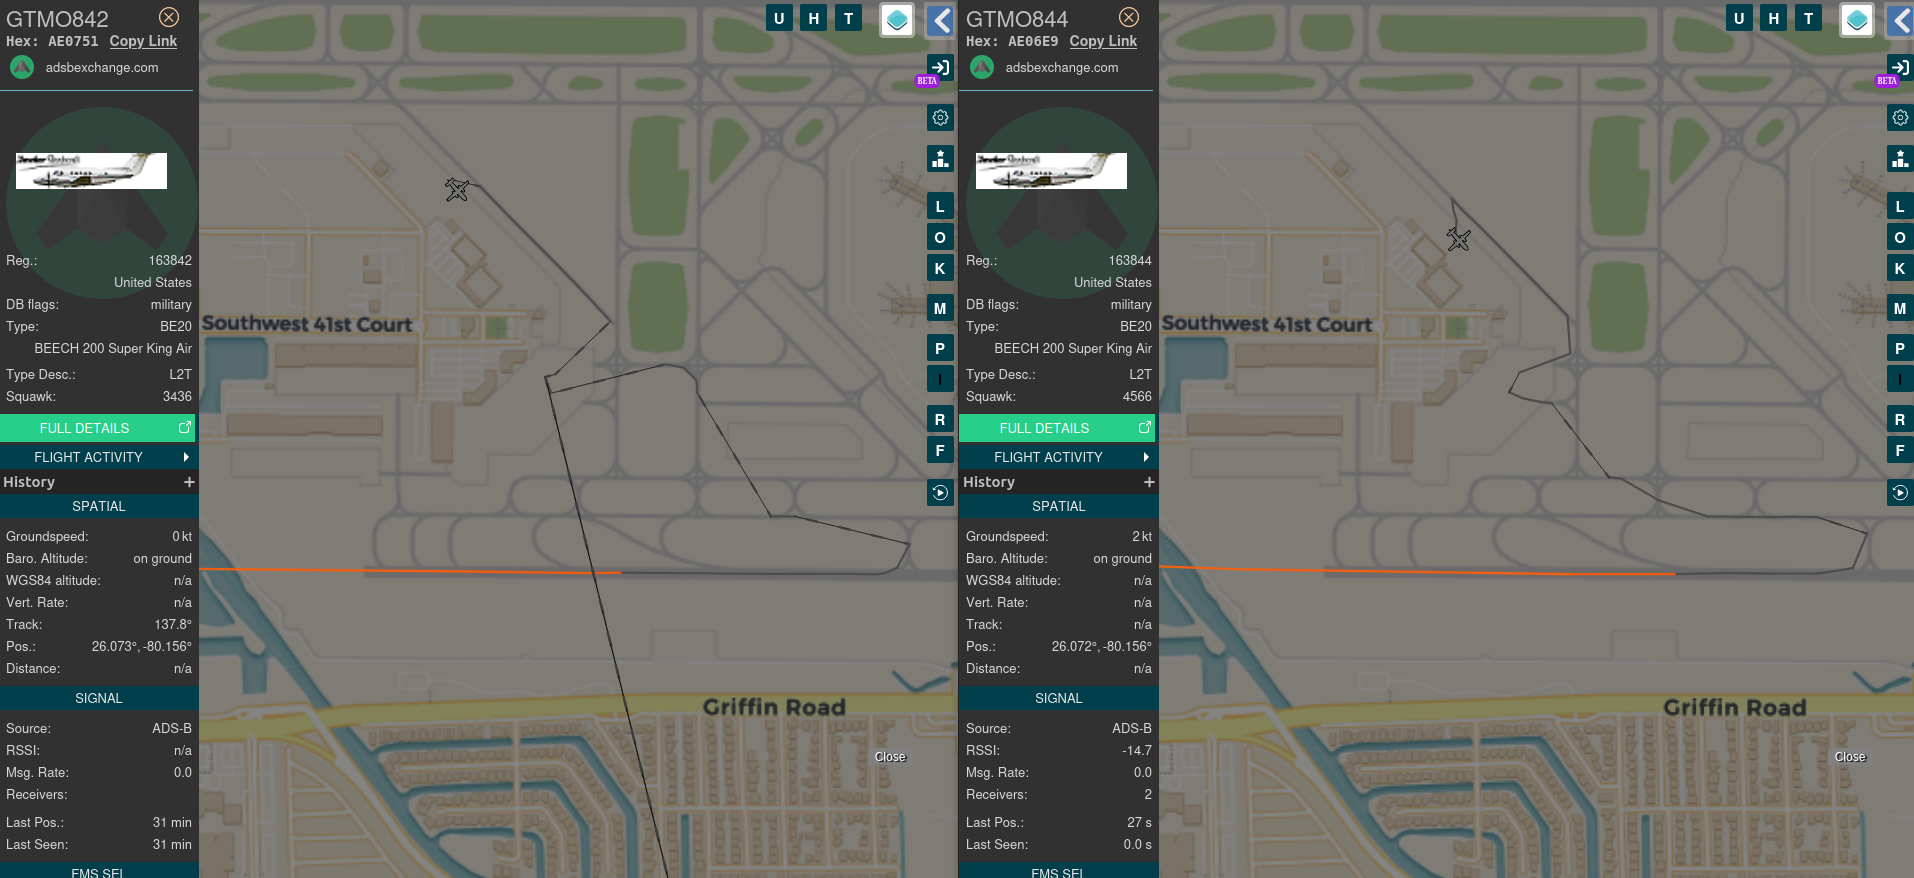Click T button on left map
Image resolution: width=1914 pixels, height=878 pixels.
tap(848, 18)
